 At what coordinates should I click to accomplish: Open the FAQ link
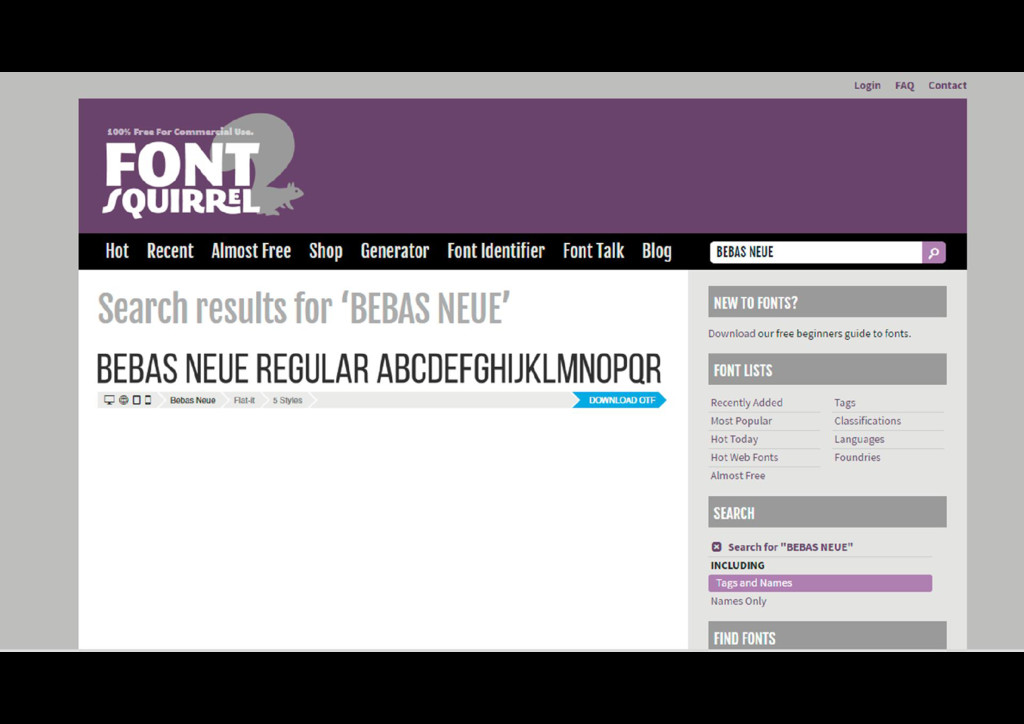point(904,86)
